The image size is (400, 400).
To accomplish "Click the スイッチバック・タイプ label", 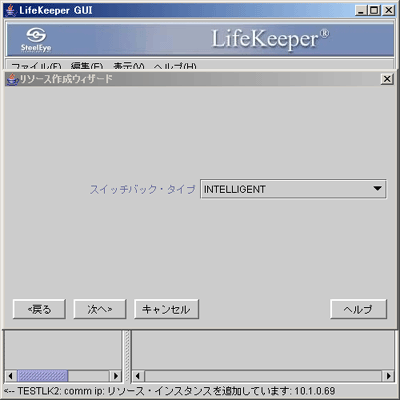I will (142, 189).
